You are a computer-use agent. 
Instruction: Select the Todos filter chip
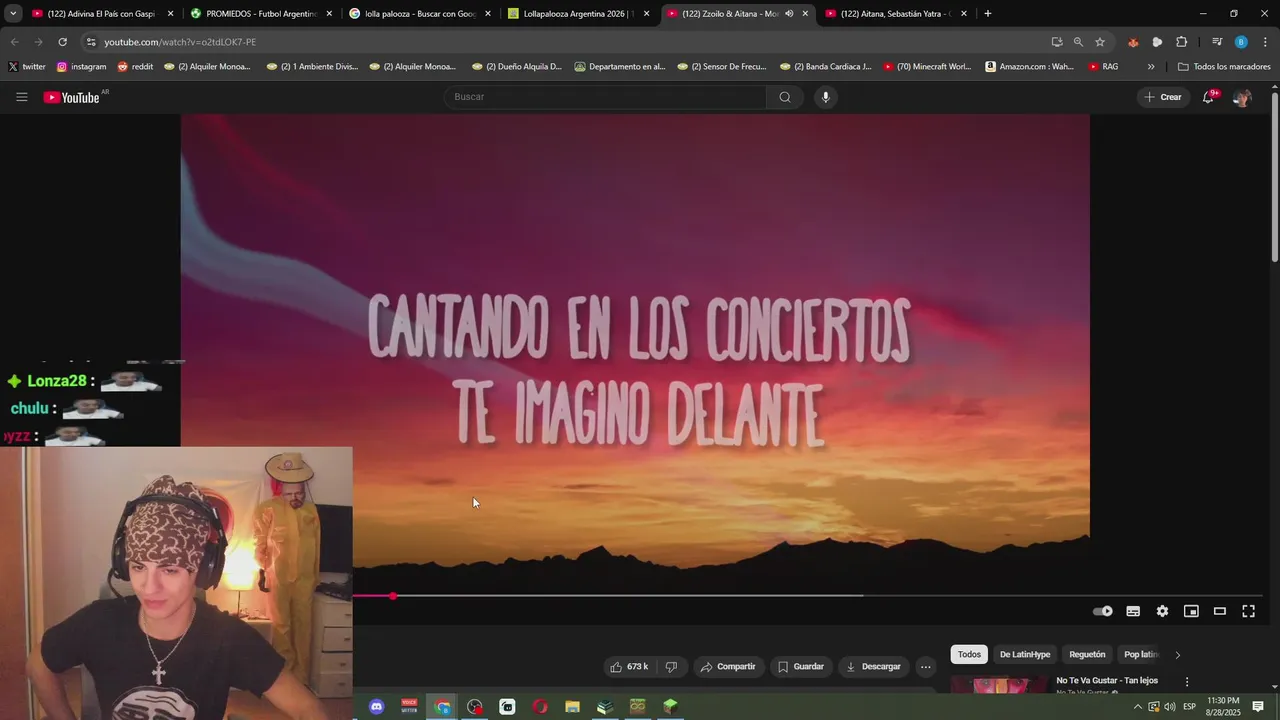(969, 654)
